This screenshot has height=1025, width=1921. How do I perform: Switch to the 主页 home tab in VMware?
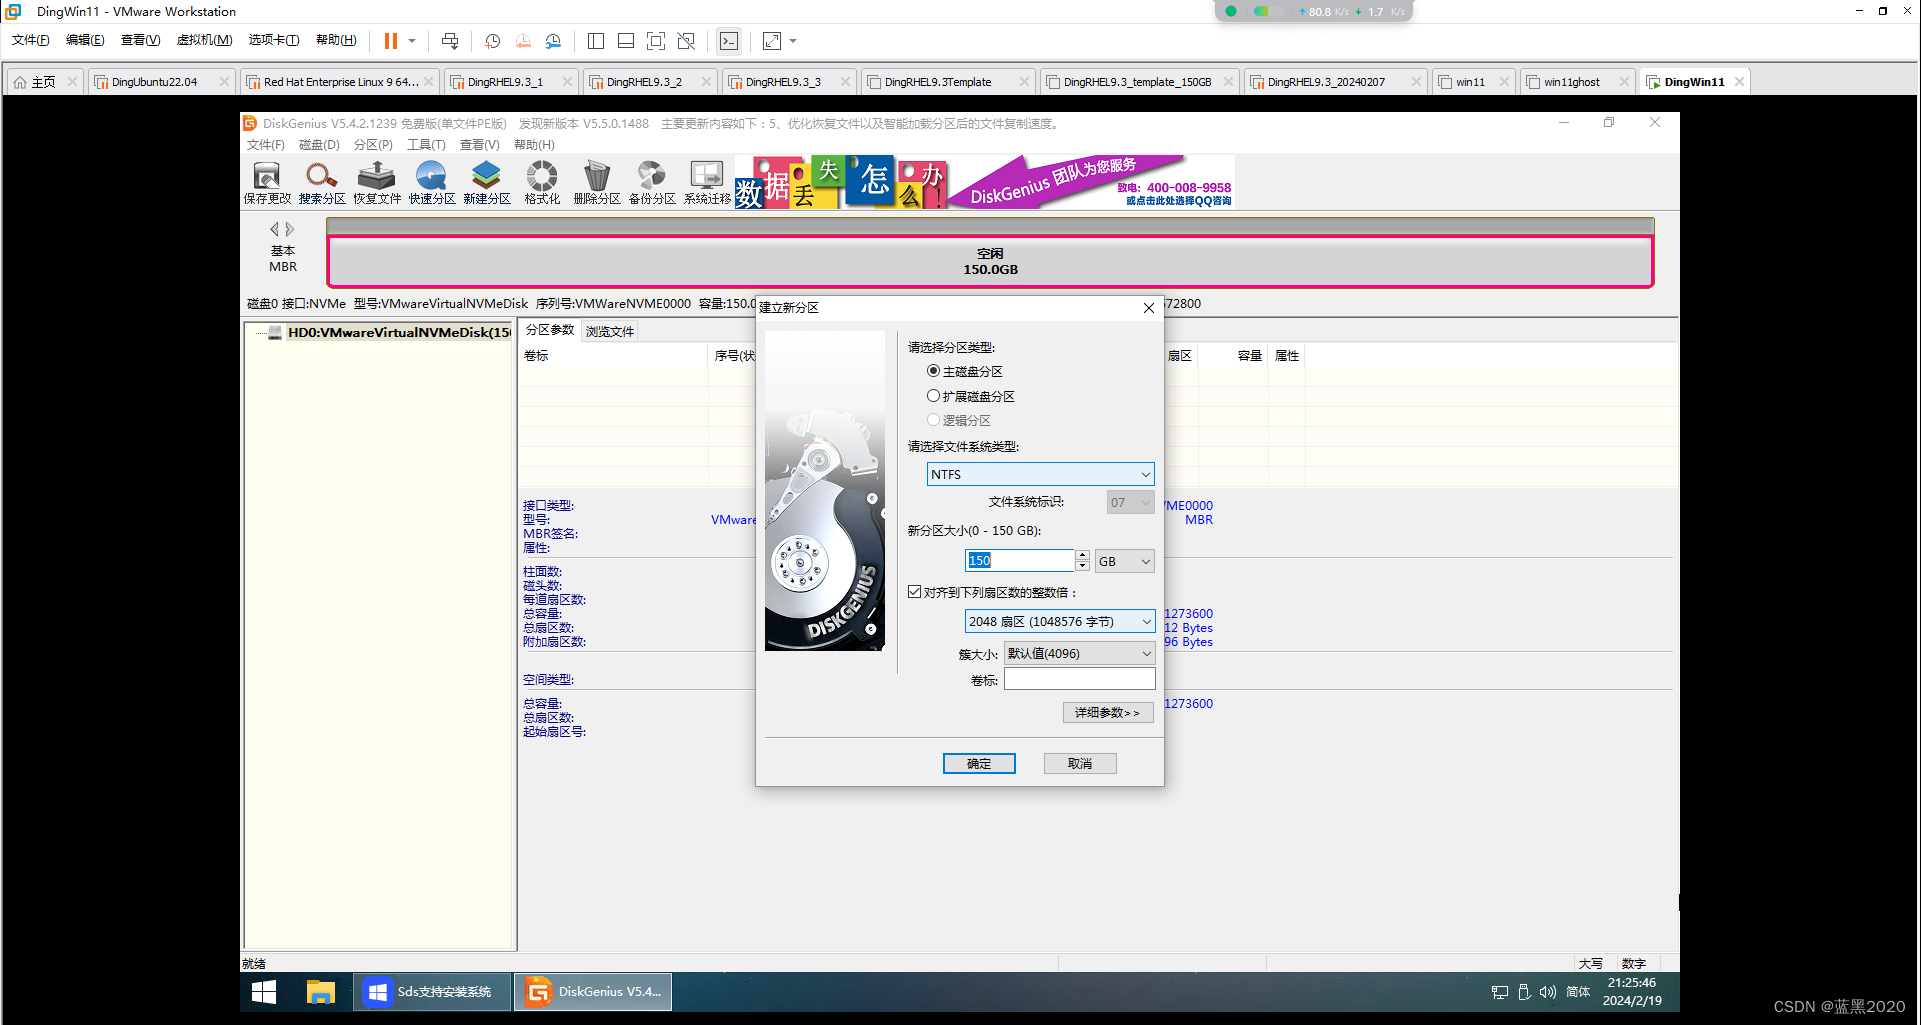tap(43, 82)
